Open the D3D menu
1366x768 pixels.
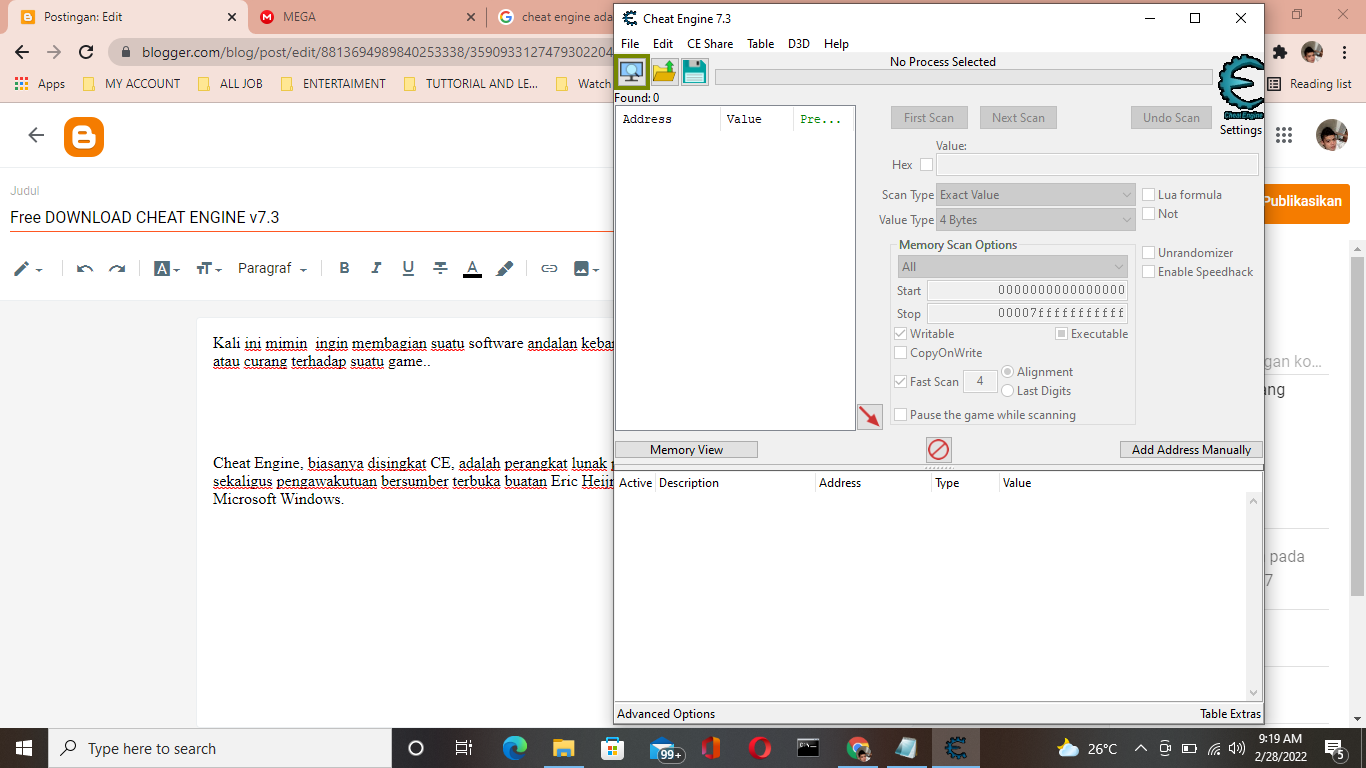point(799,44)
